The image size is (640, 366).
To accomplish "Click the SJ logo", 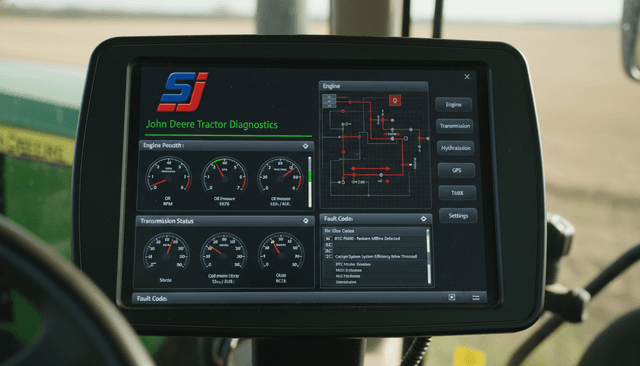I will click(x=182, y=92).
